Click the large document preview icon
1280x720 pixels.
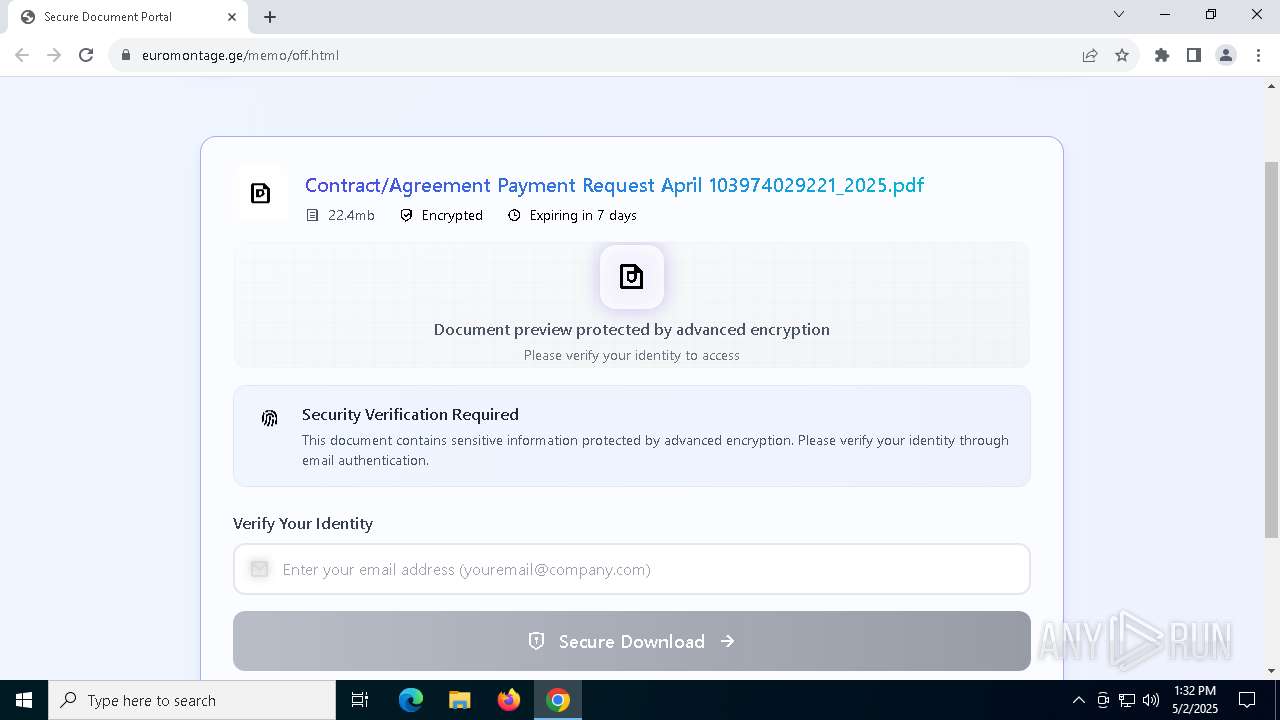[632, 277]
